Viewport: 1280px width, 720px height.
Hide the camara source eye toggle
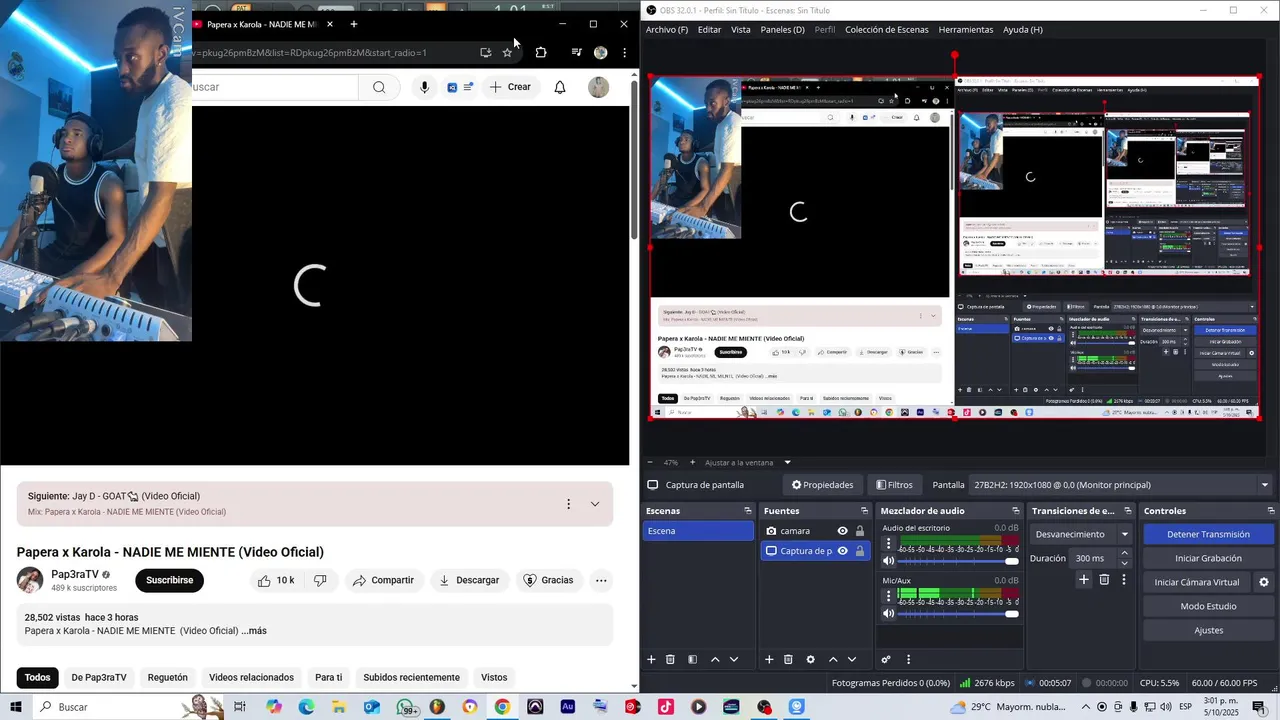pyautogui.click(x=842, y=531)
